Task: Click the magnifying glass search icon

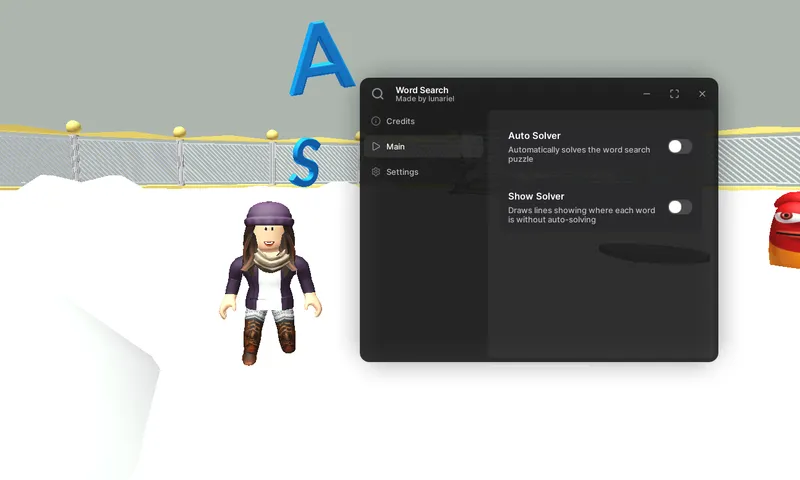Action: click(378, 94)
